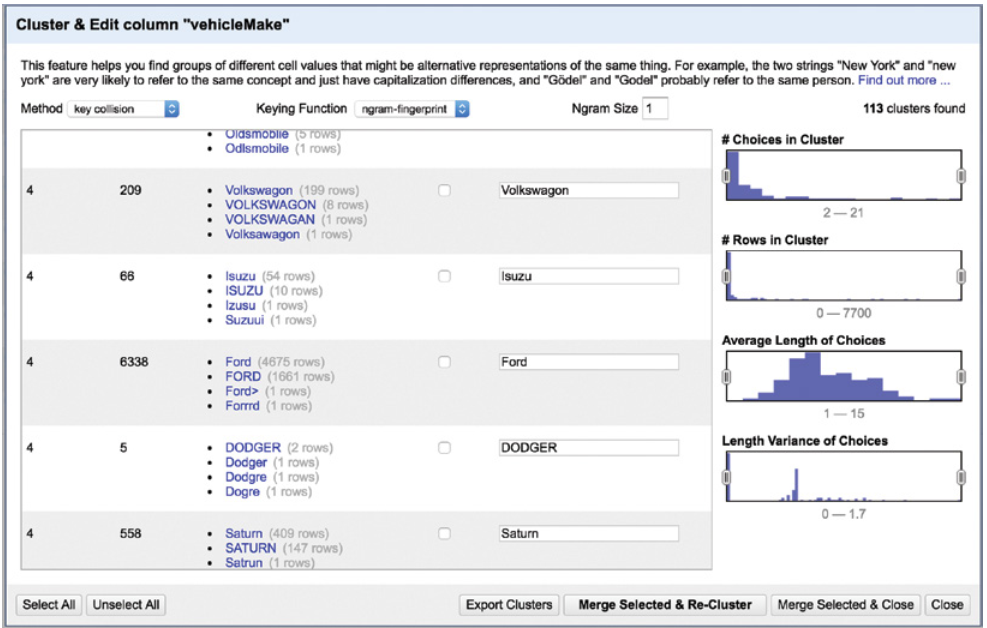This screenshot has height=628, width=987.
Task: Select the Dodgre value link
Action: [x=246, y=477]
